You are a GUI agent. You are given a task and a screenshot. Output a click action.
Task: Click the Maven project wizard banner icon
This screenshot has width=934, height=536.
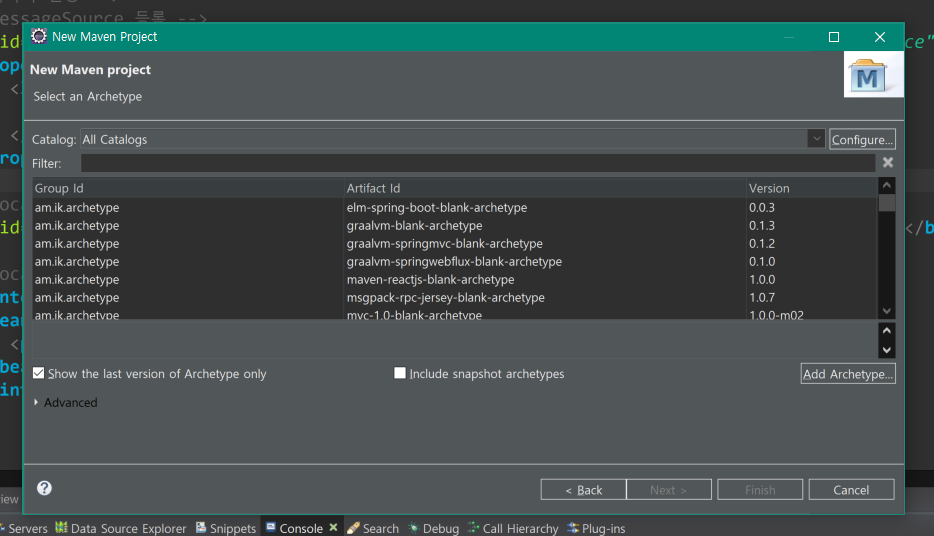pyautogui.click(x=873, y=74)
